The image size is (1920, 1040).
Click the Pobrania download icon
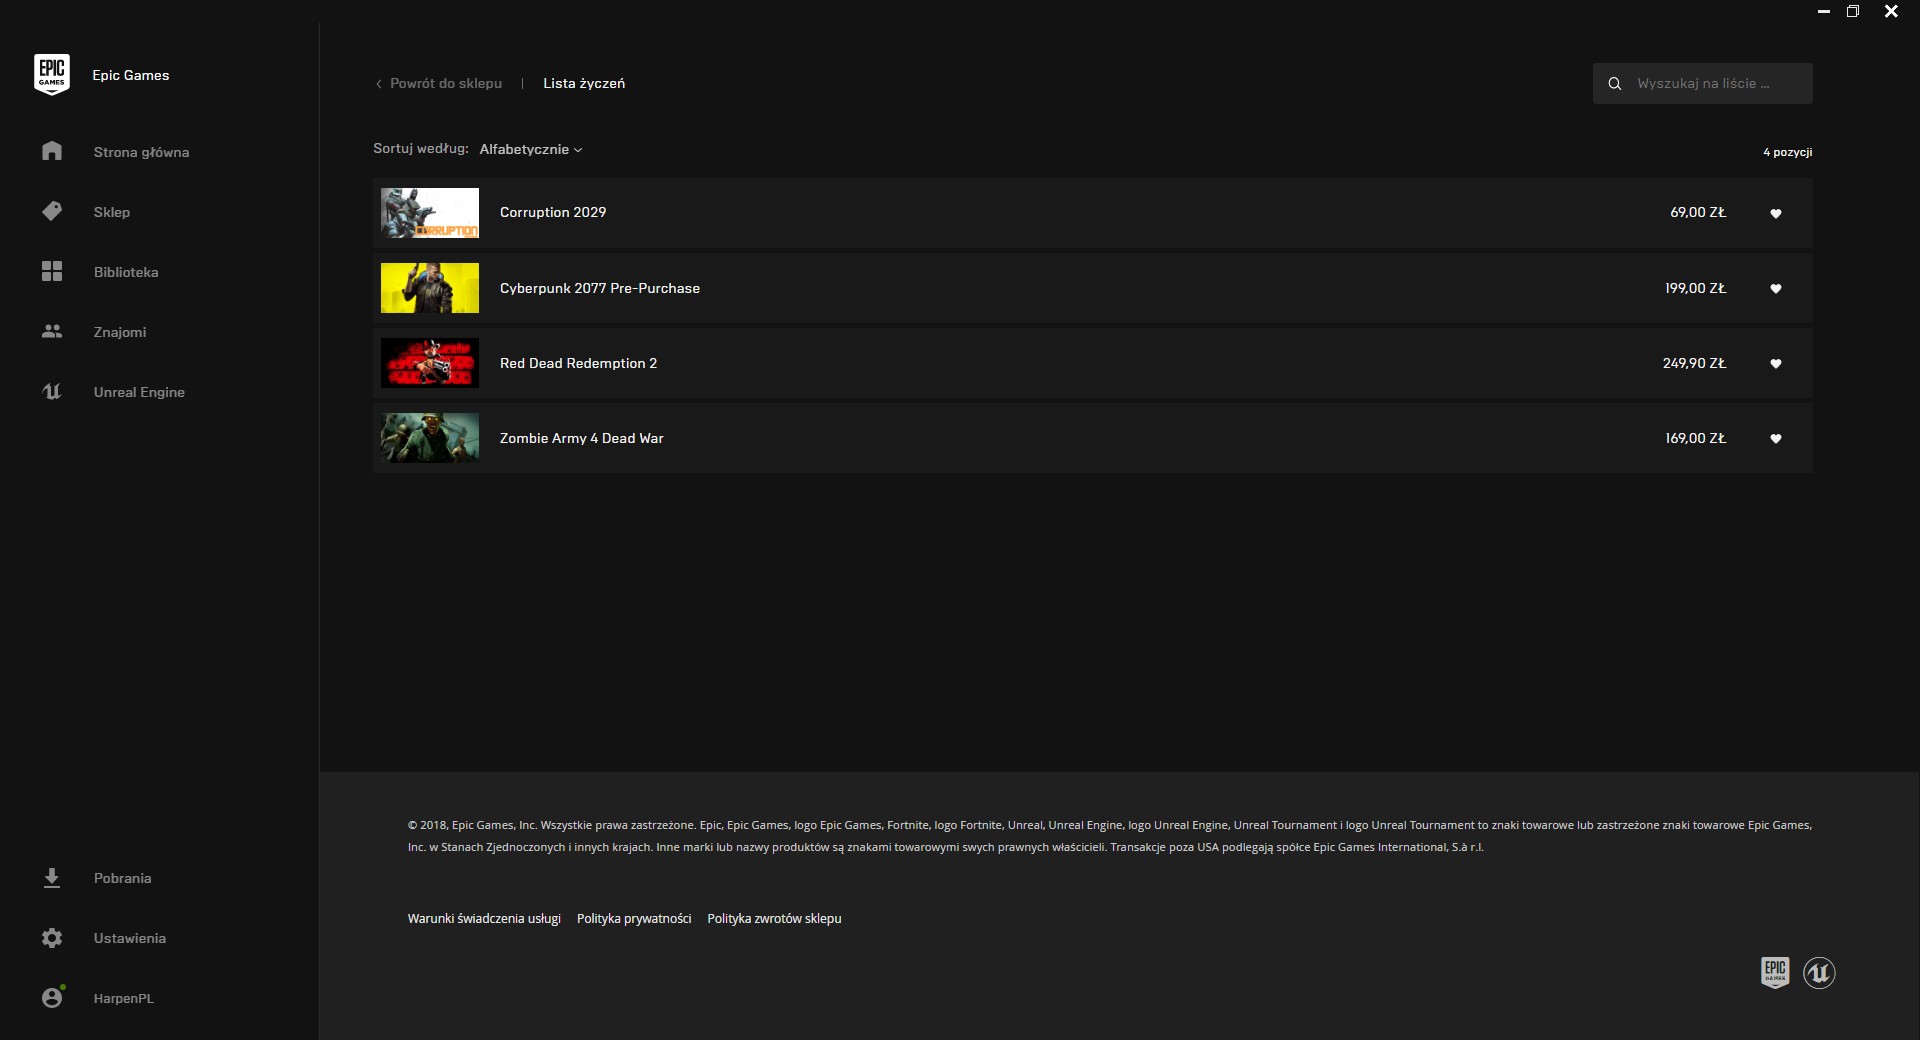coord(52,878)
